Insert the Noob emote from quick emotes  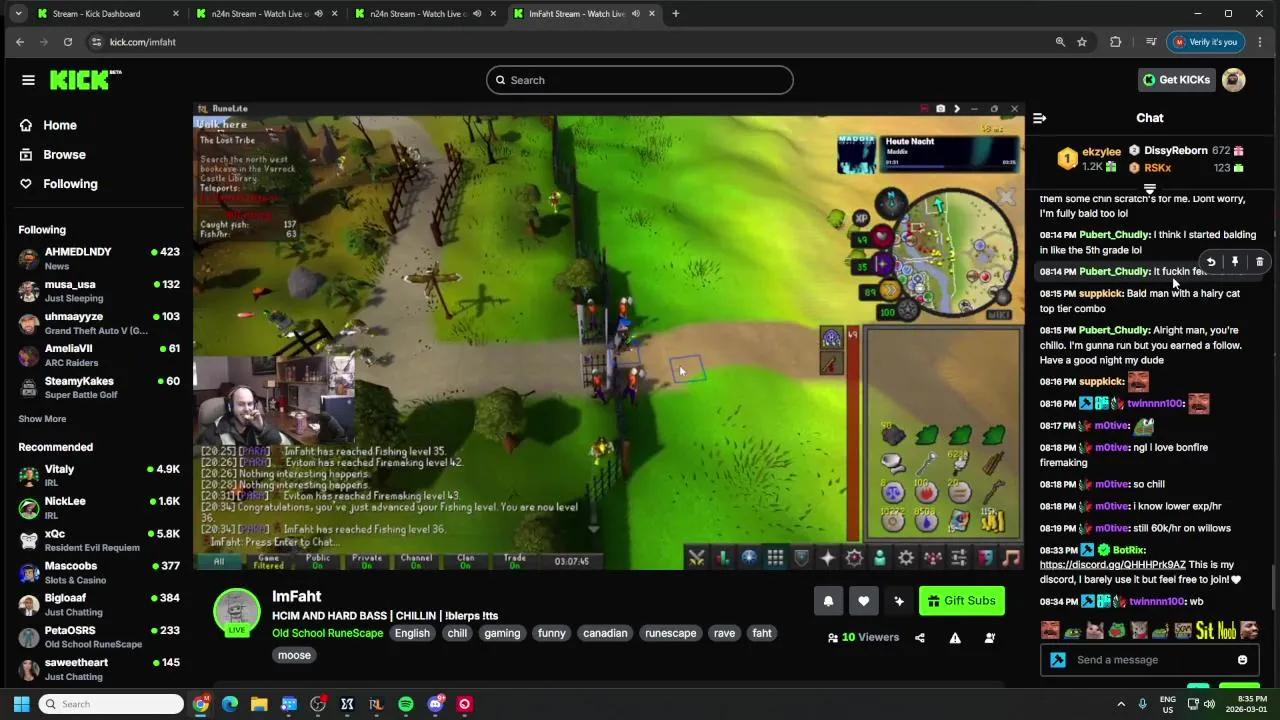1226,630
